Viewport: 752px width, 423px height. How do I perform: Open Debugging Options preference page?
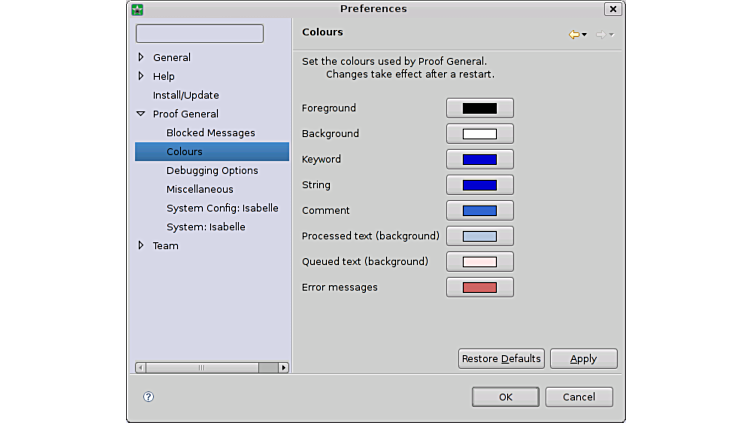[212, 171]
